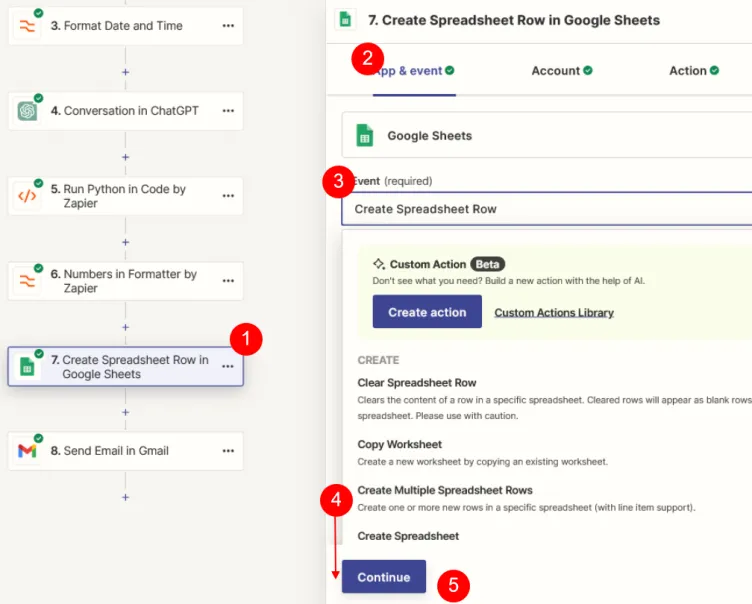
Task: Click the Custom Action sparkle icon
Action: pyautogui.click(x=379, y=264)
